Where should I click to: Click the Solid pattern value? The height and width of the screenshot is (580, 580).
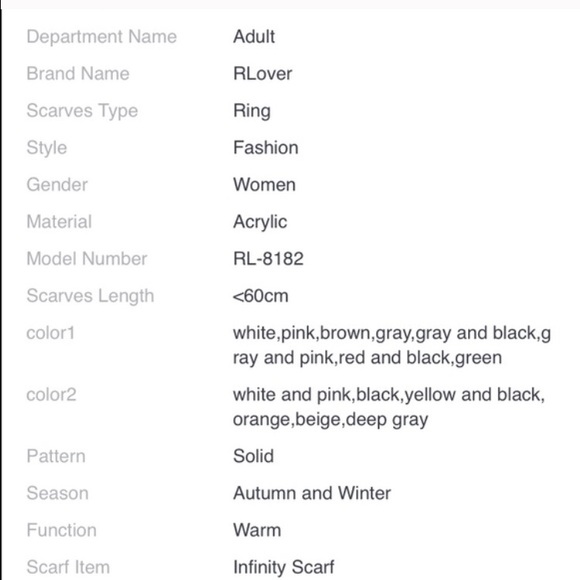pyautogui.click(x=253, y=456)
